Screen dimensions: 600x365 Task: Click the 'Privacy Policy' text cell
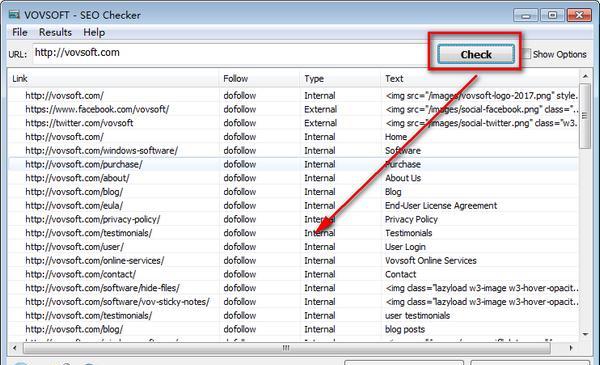(x=411, y=220)
